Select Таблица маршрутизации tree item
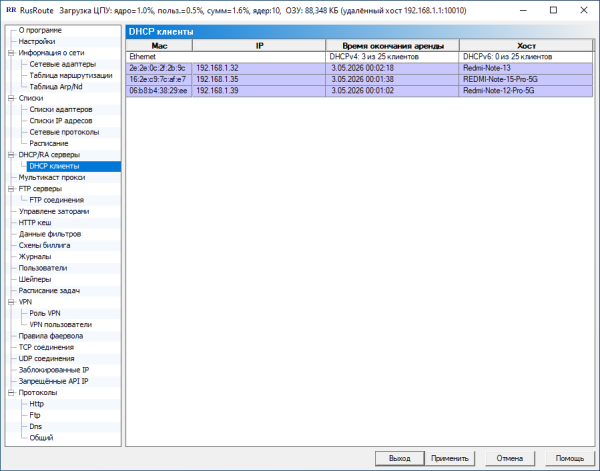Screen dimensions: 600x471 coord(71,75)
